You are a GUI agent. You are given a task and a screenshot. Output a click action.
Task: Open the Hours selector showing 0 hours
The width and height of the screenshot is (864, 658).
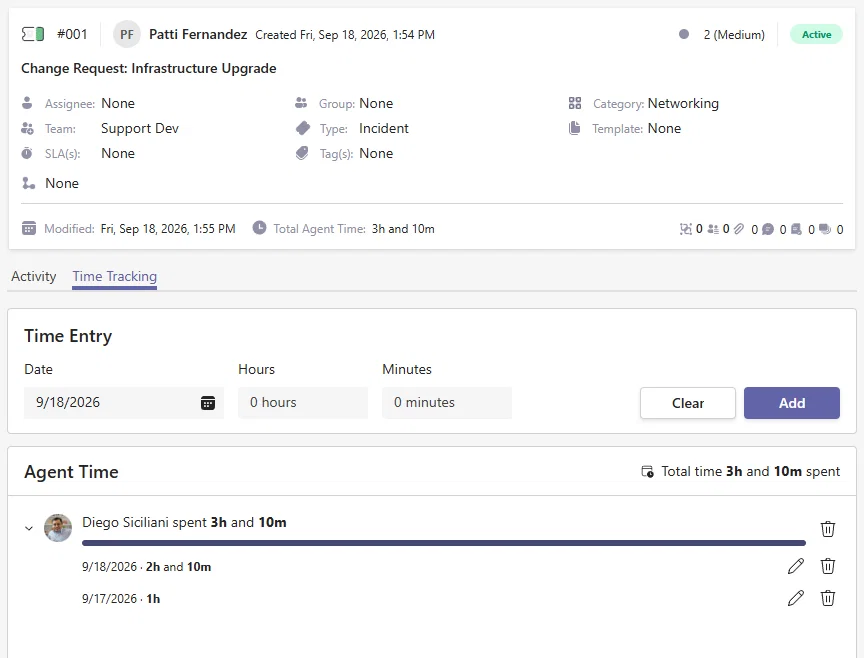point(303,403)
